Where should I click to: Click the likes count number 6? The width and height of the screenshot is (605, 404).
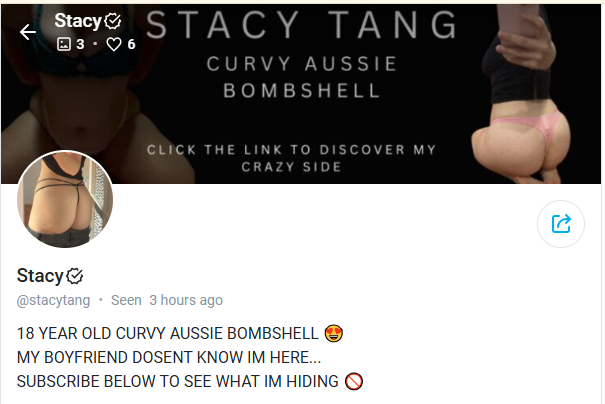click(132, 44)
